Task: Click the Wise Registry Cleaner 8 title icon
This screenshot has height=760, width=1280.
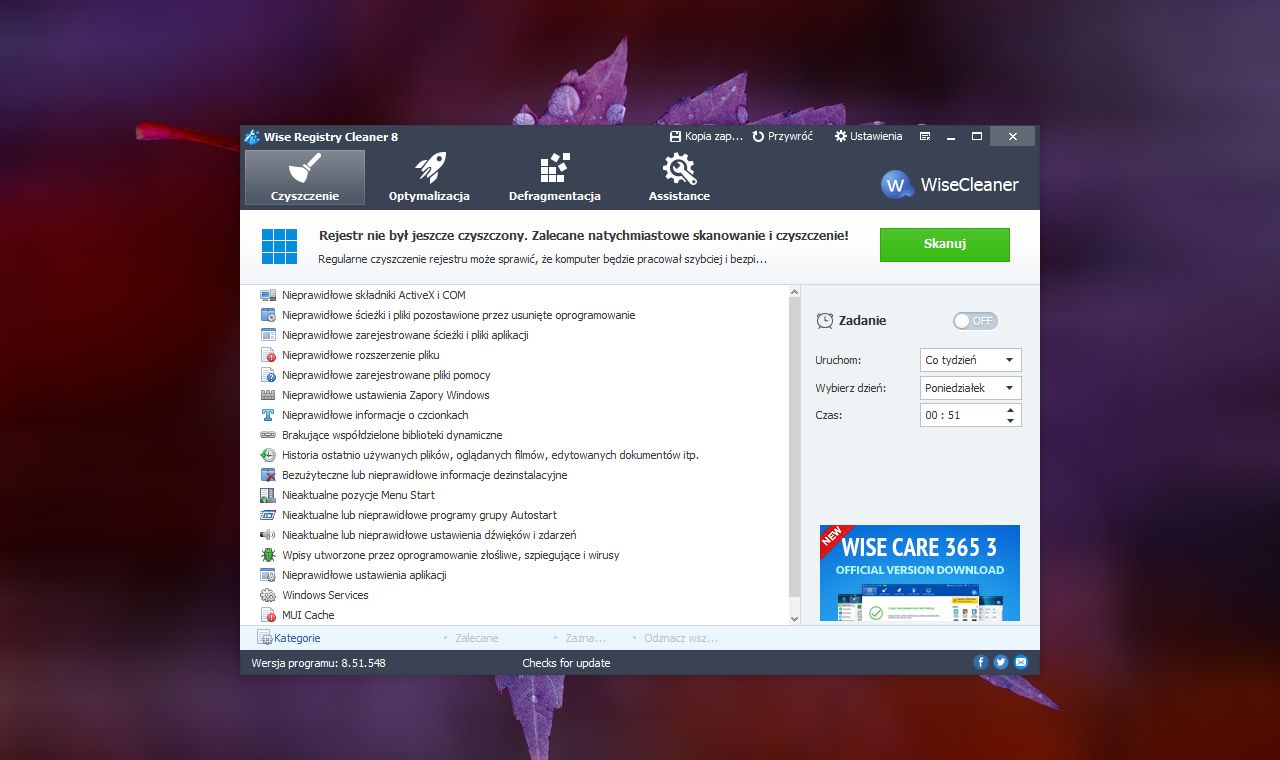Action: tap(252, 137)
